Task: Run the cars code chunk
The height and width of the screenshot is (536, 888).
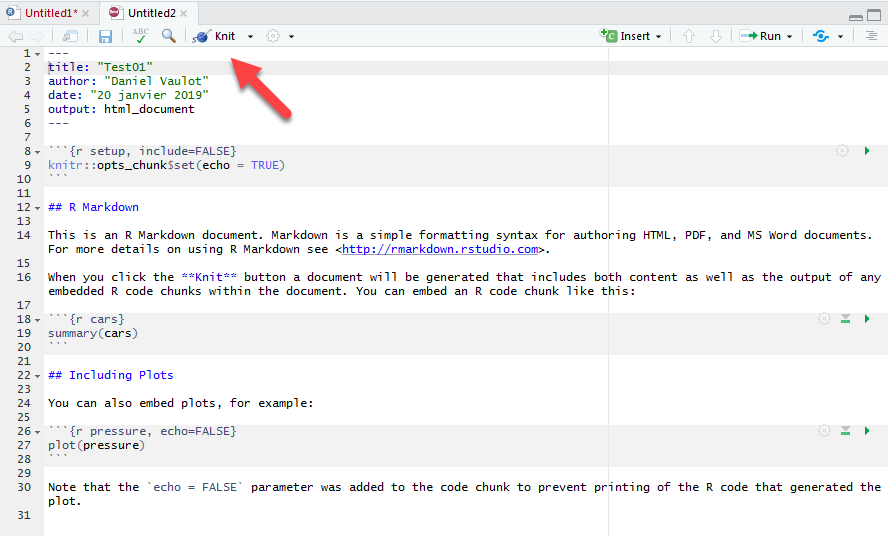Action: [x=867, y=319]
